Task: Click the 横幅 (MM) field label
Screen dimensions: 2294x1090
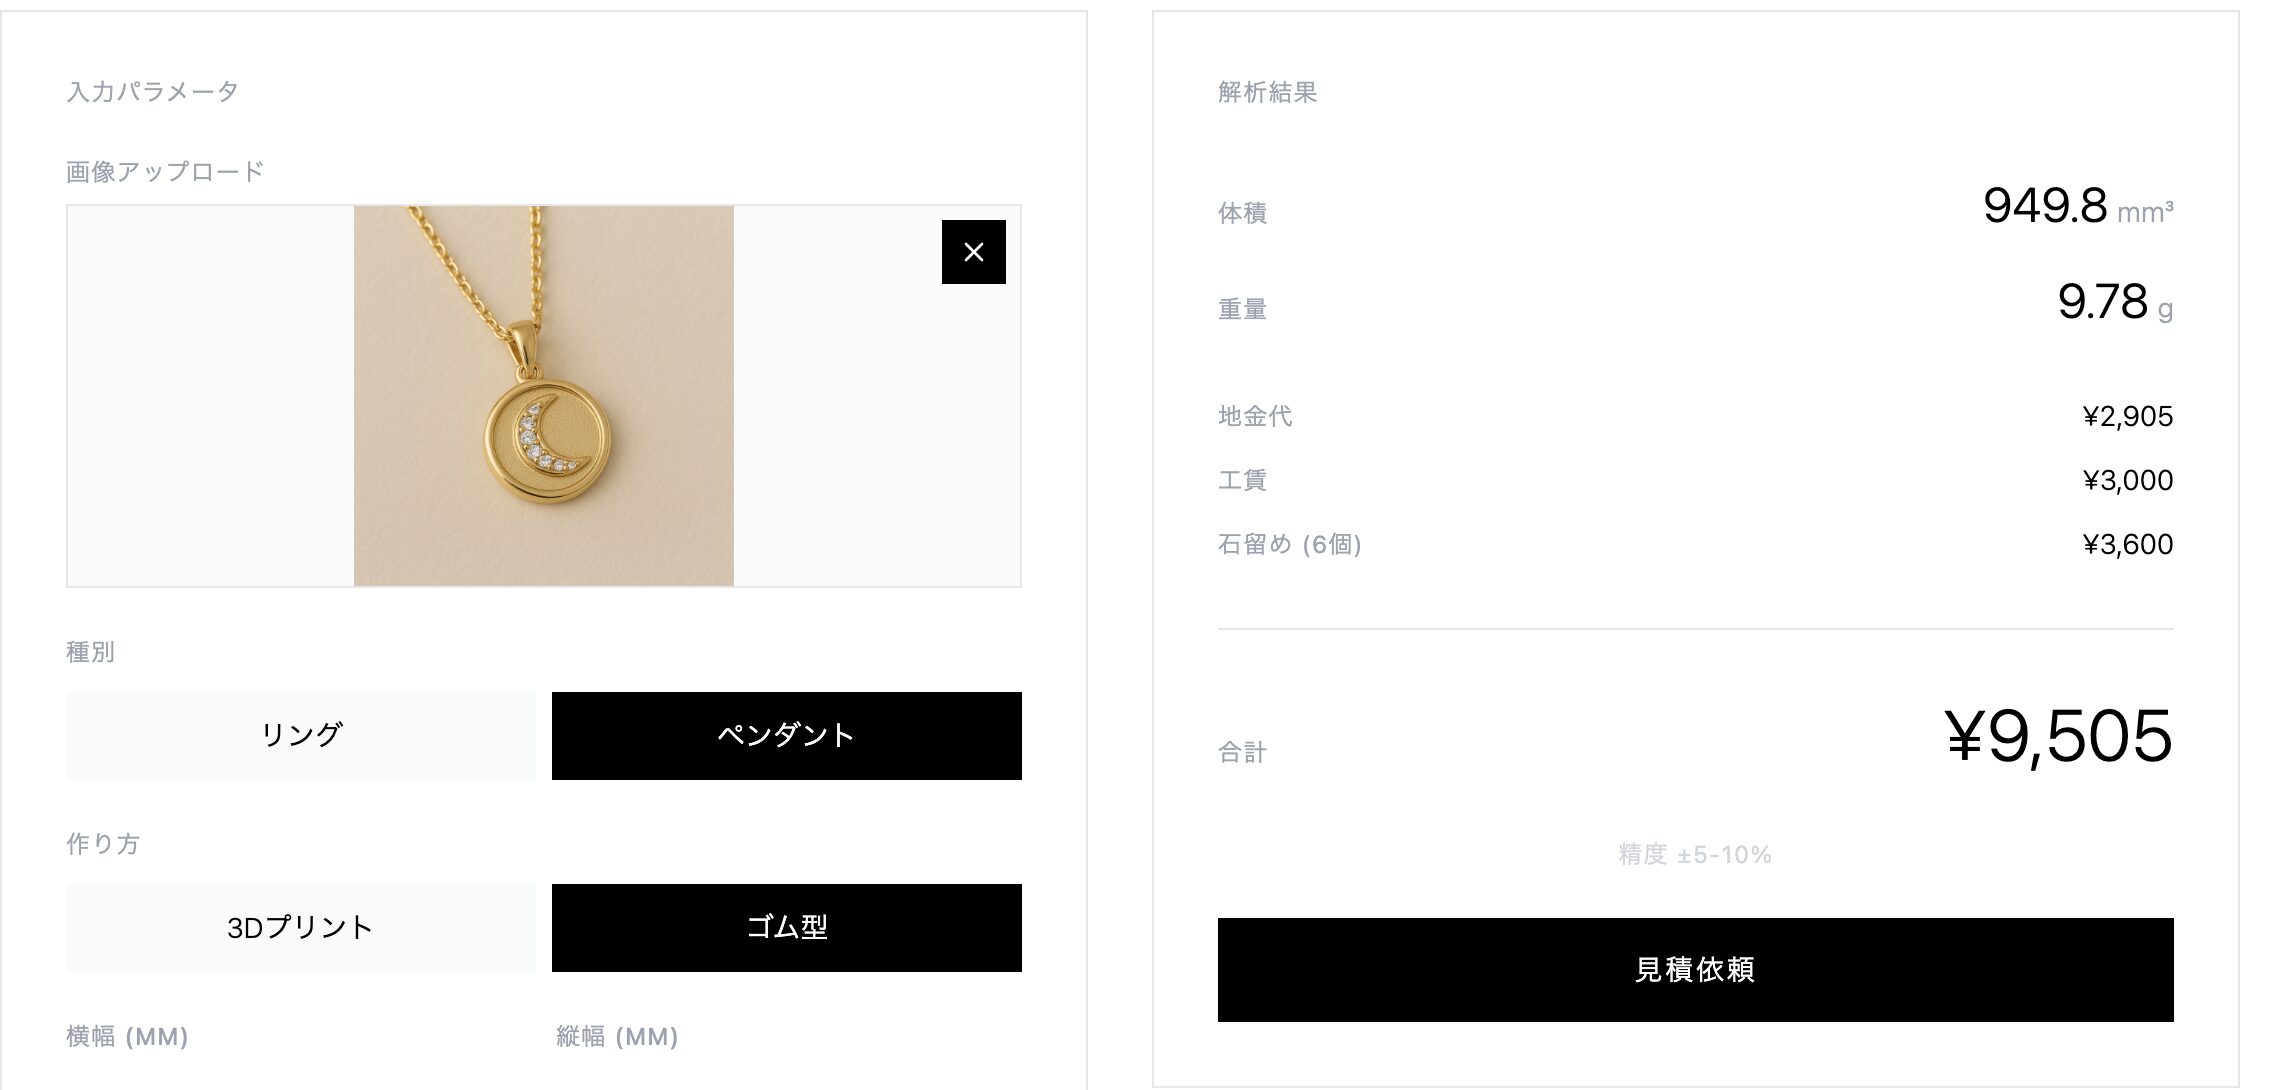Action: point(127,1036)
